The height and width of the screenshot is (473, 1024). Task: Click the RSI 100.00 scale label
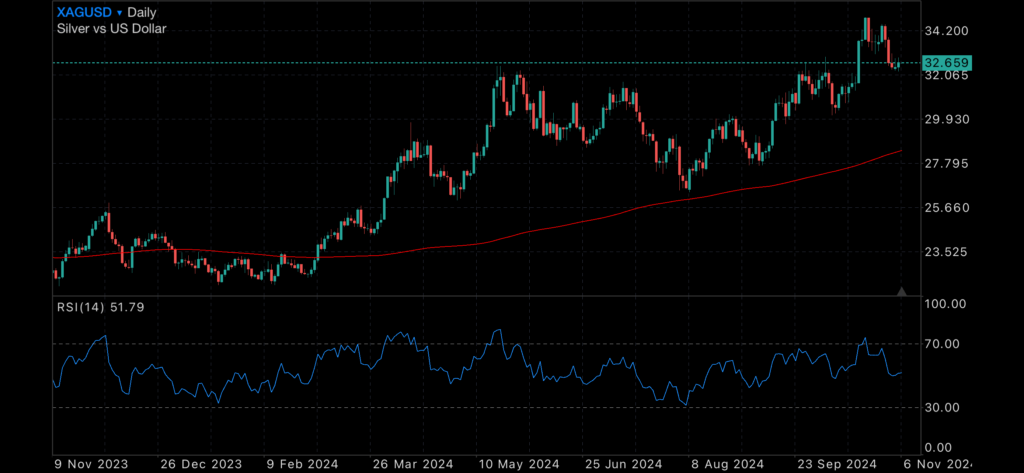point(946,304)
